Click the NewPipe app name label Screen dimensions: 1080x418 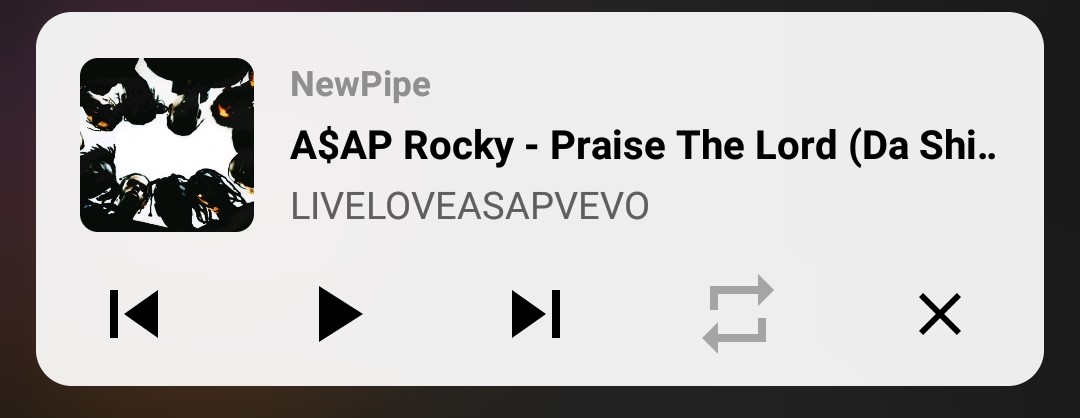click(x=360, y=85)
